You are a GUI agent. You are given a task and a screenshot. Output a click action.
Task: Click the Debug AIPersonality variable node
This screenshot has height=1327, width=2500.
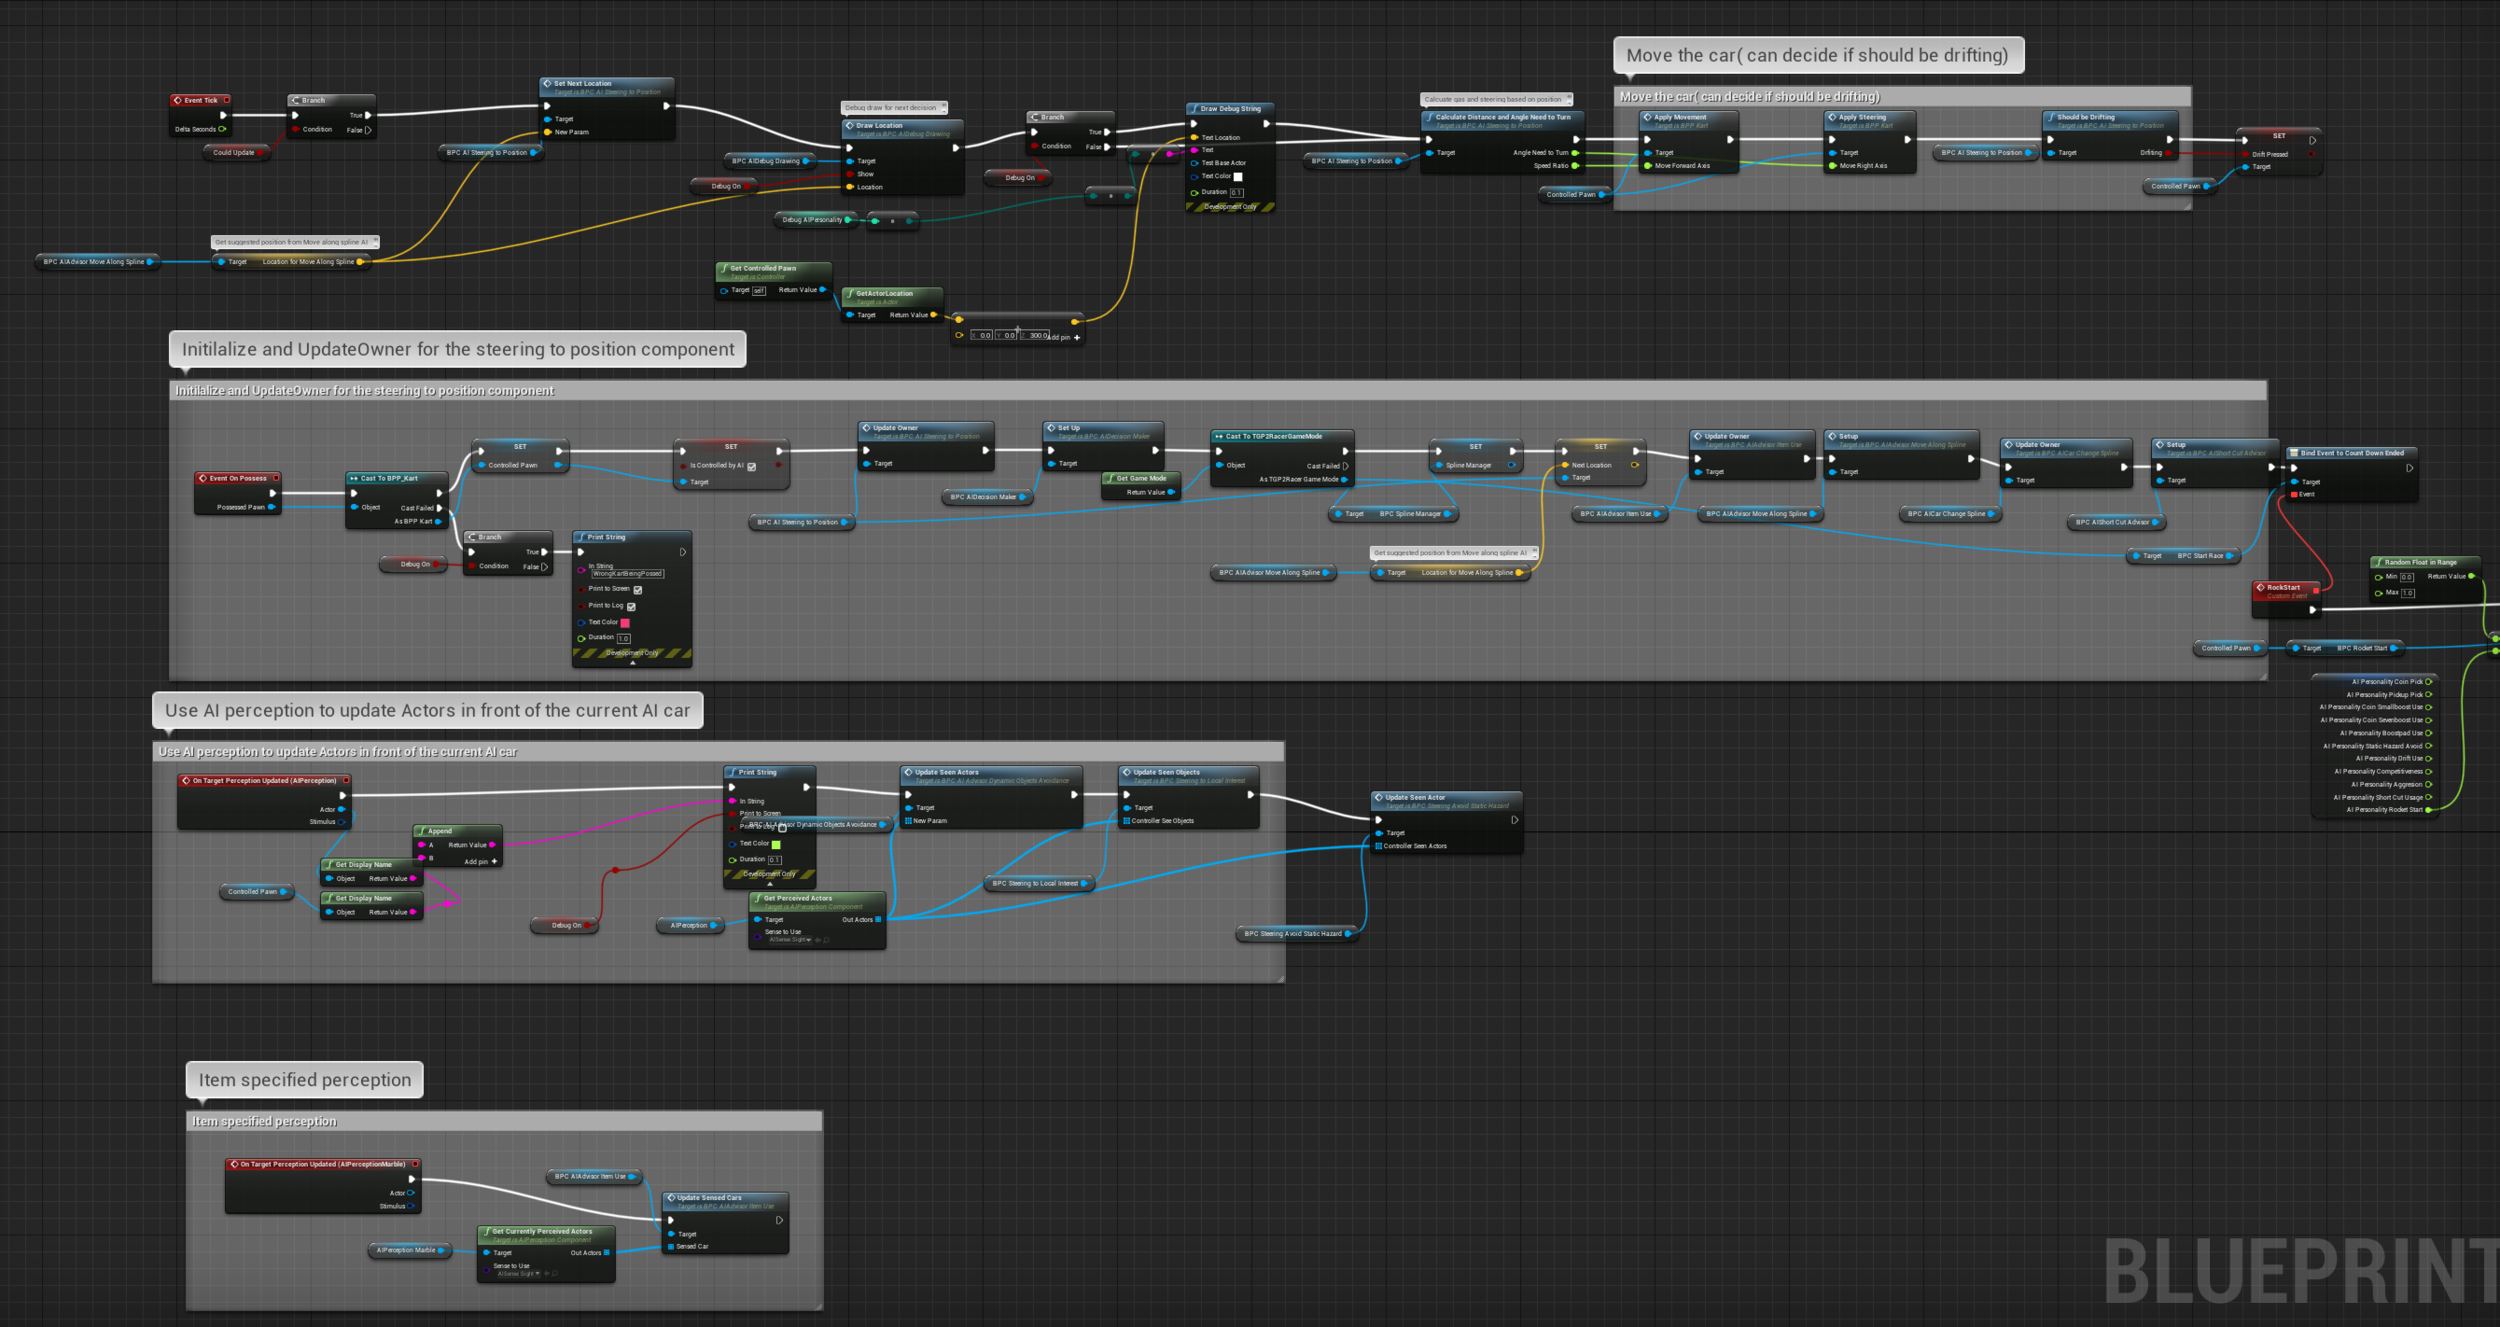812,220
